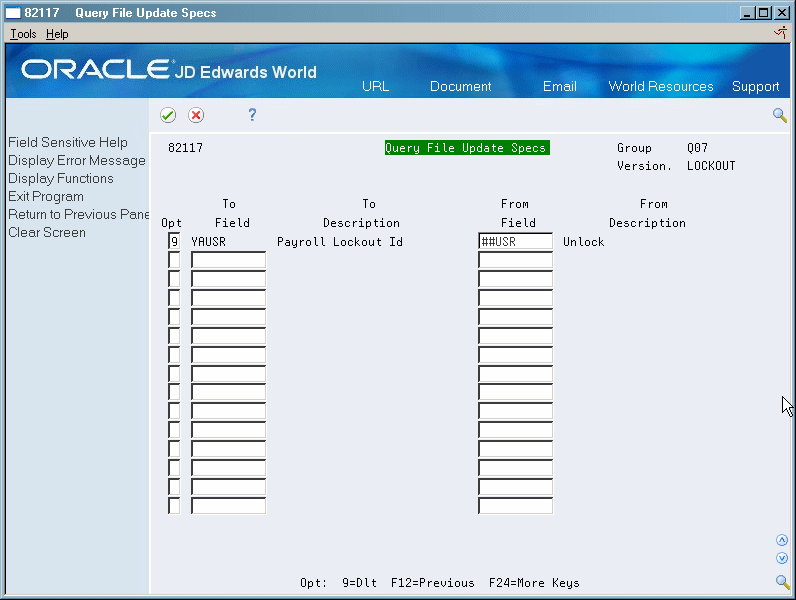Minimize the 82117 window

[x=746, y=13]
